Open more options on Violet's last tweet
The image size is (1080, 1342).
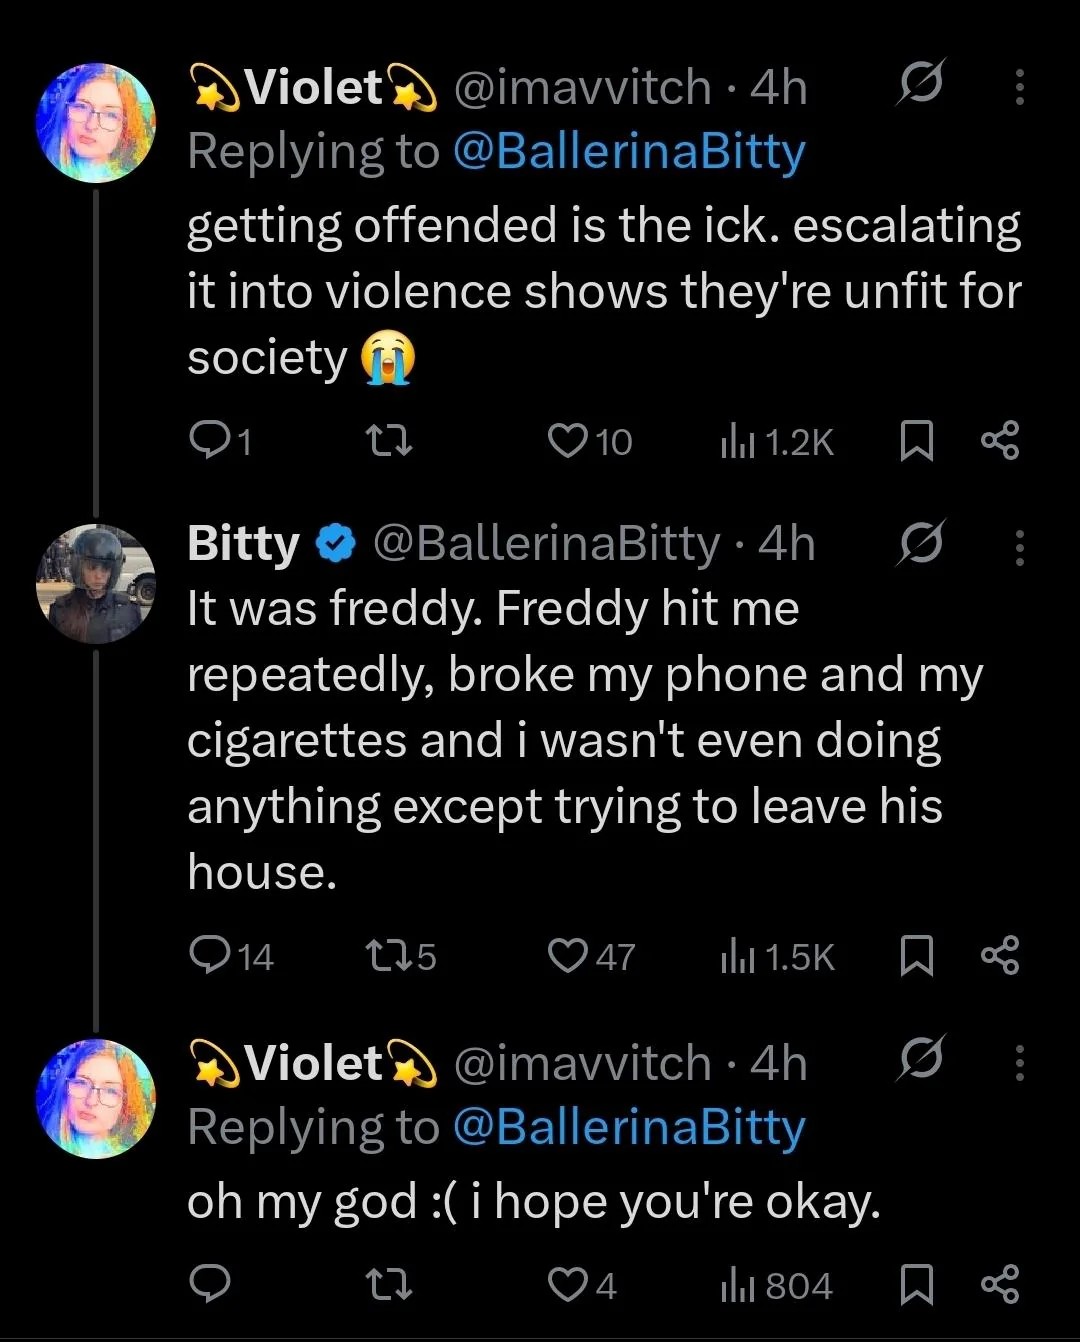click(x=1019, y=1063)
